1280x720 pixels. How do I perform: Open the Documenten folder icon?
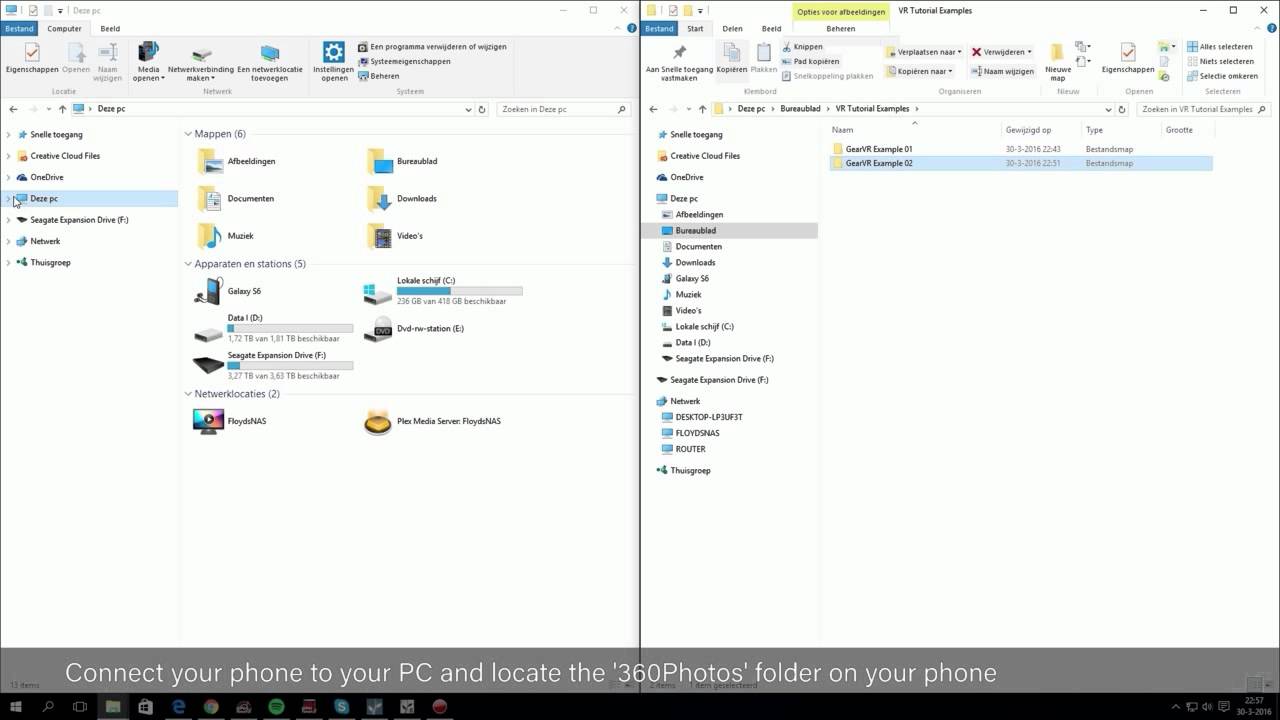click(x=209, y=198)
